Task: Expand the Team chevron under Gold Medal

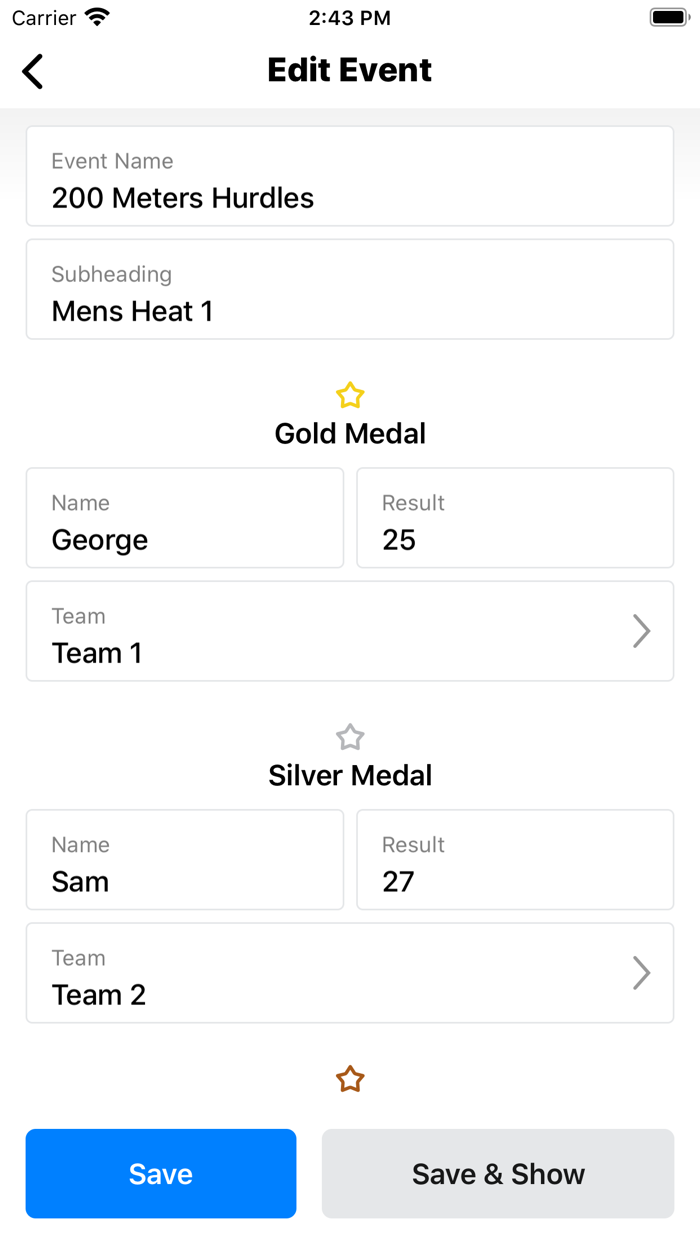Action: click(x=641, y=631)
